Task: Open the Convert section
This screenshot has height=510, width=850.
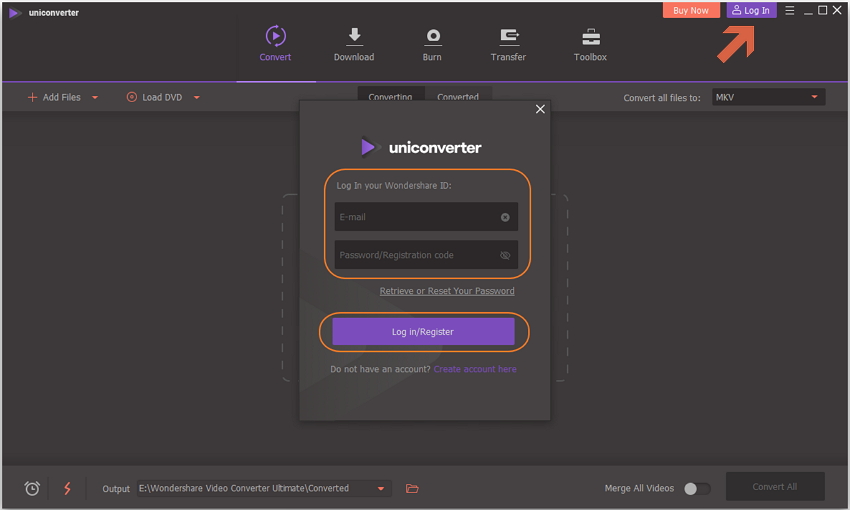Action: coord(275,44)
